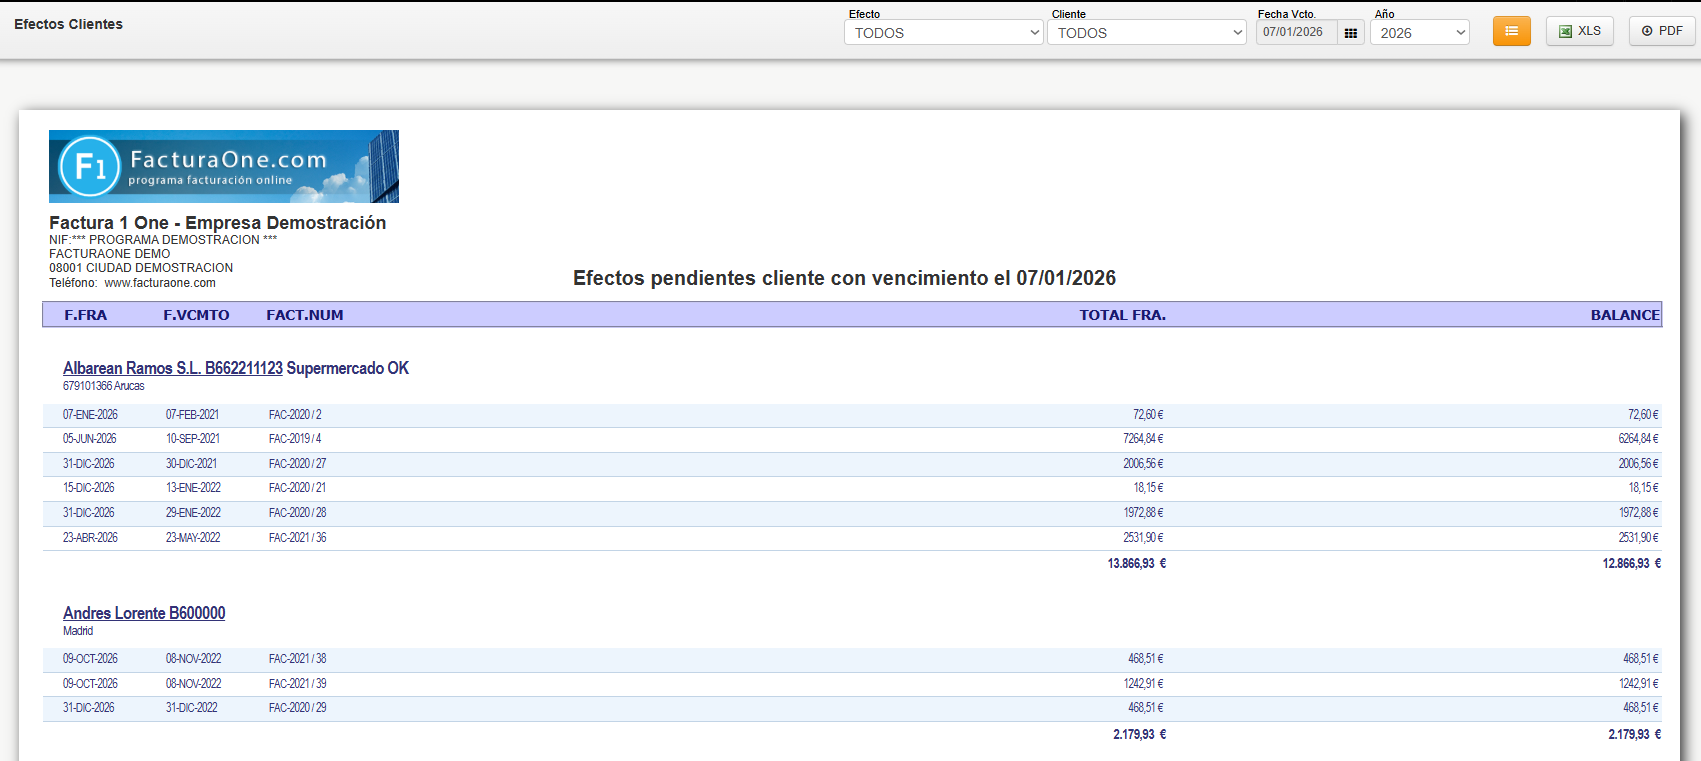Image resolution: width=1701 pixels, height=761 pixels.
Task: Click the invoice date 07-ENE-2026
Action: tap(90, 415)
